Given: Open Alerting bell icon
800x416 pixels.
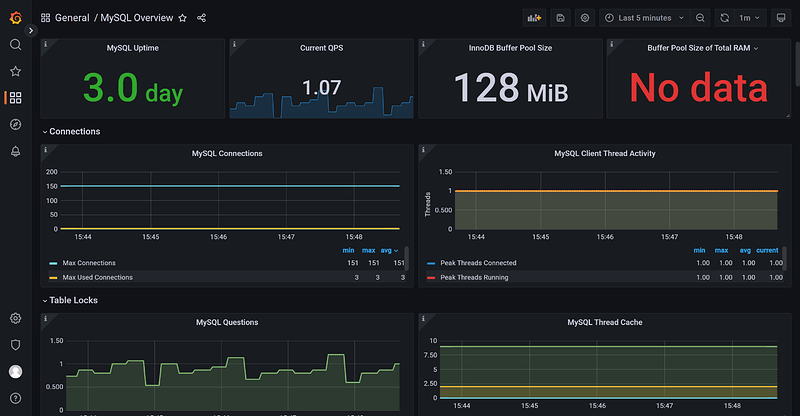Looking at the screenshot, I should coord(15,151).
